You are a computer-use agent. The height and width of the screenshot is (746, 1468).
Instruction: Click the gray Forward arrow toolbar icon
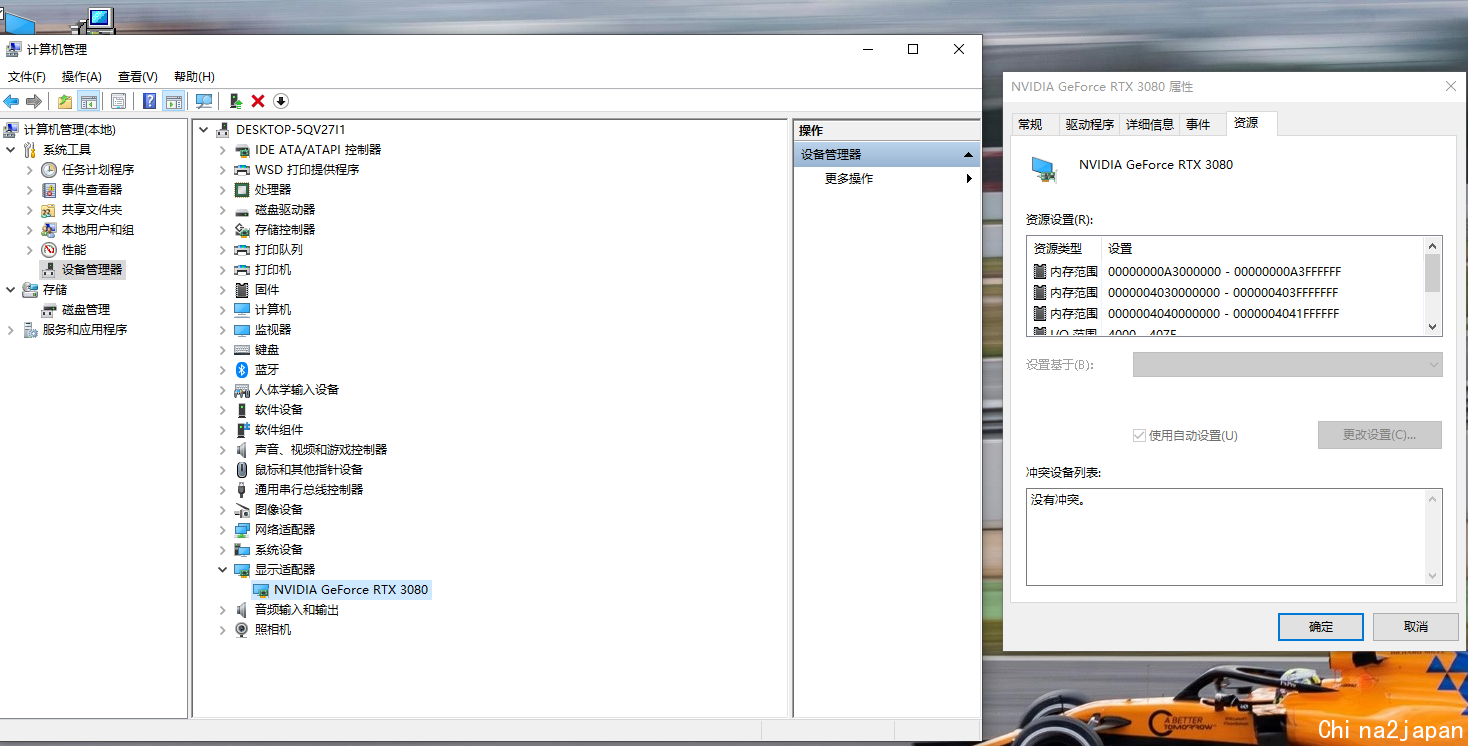click(34, 101)
